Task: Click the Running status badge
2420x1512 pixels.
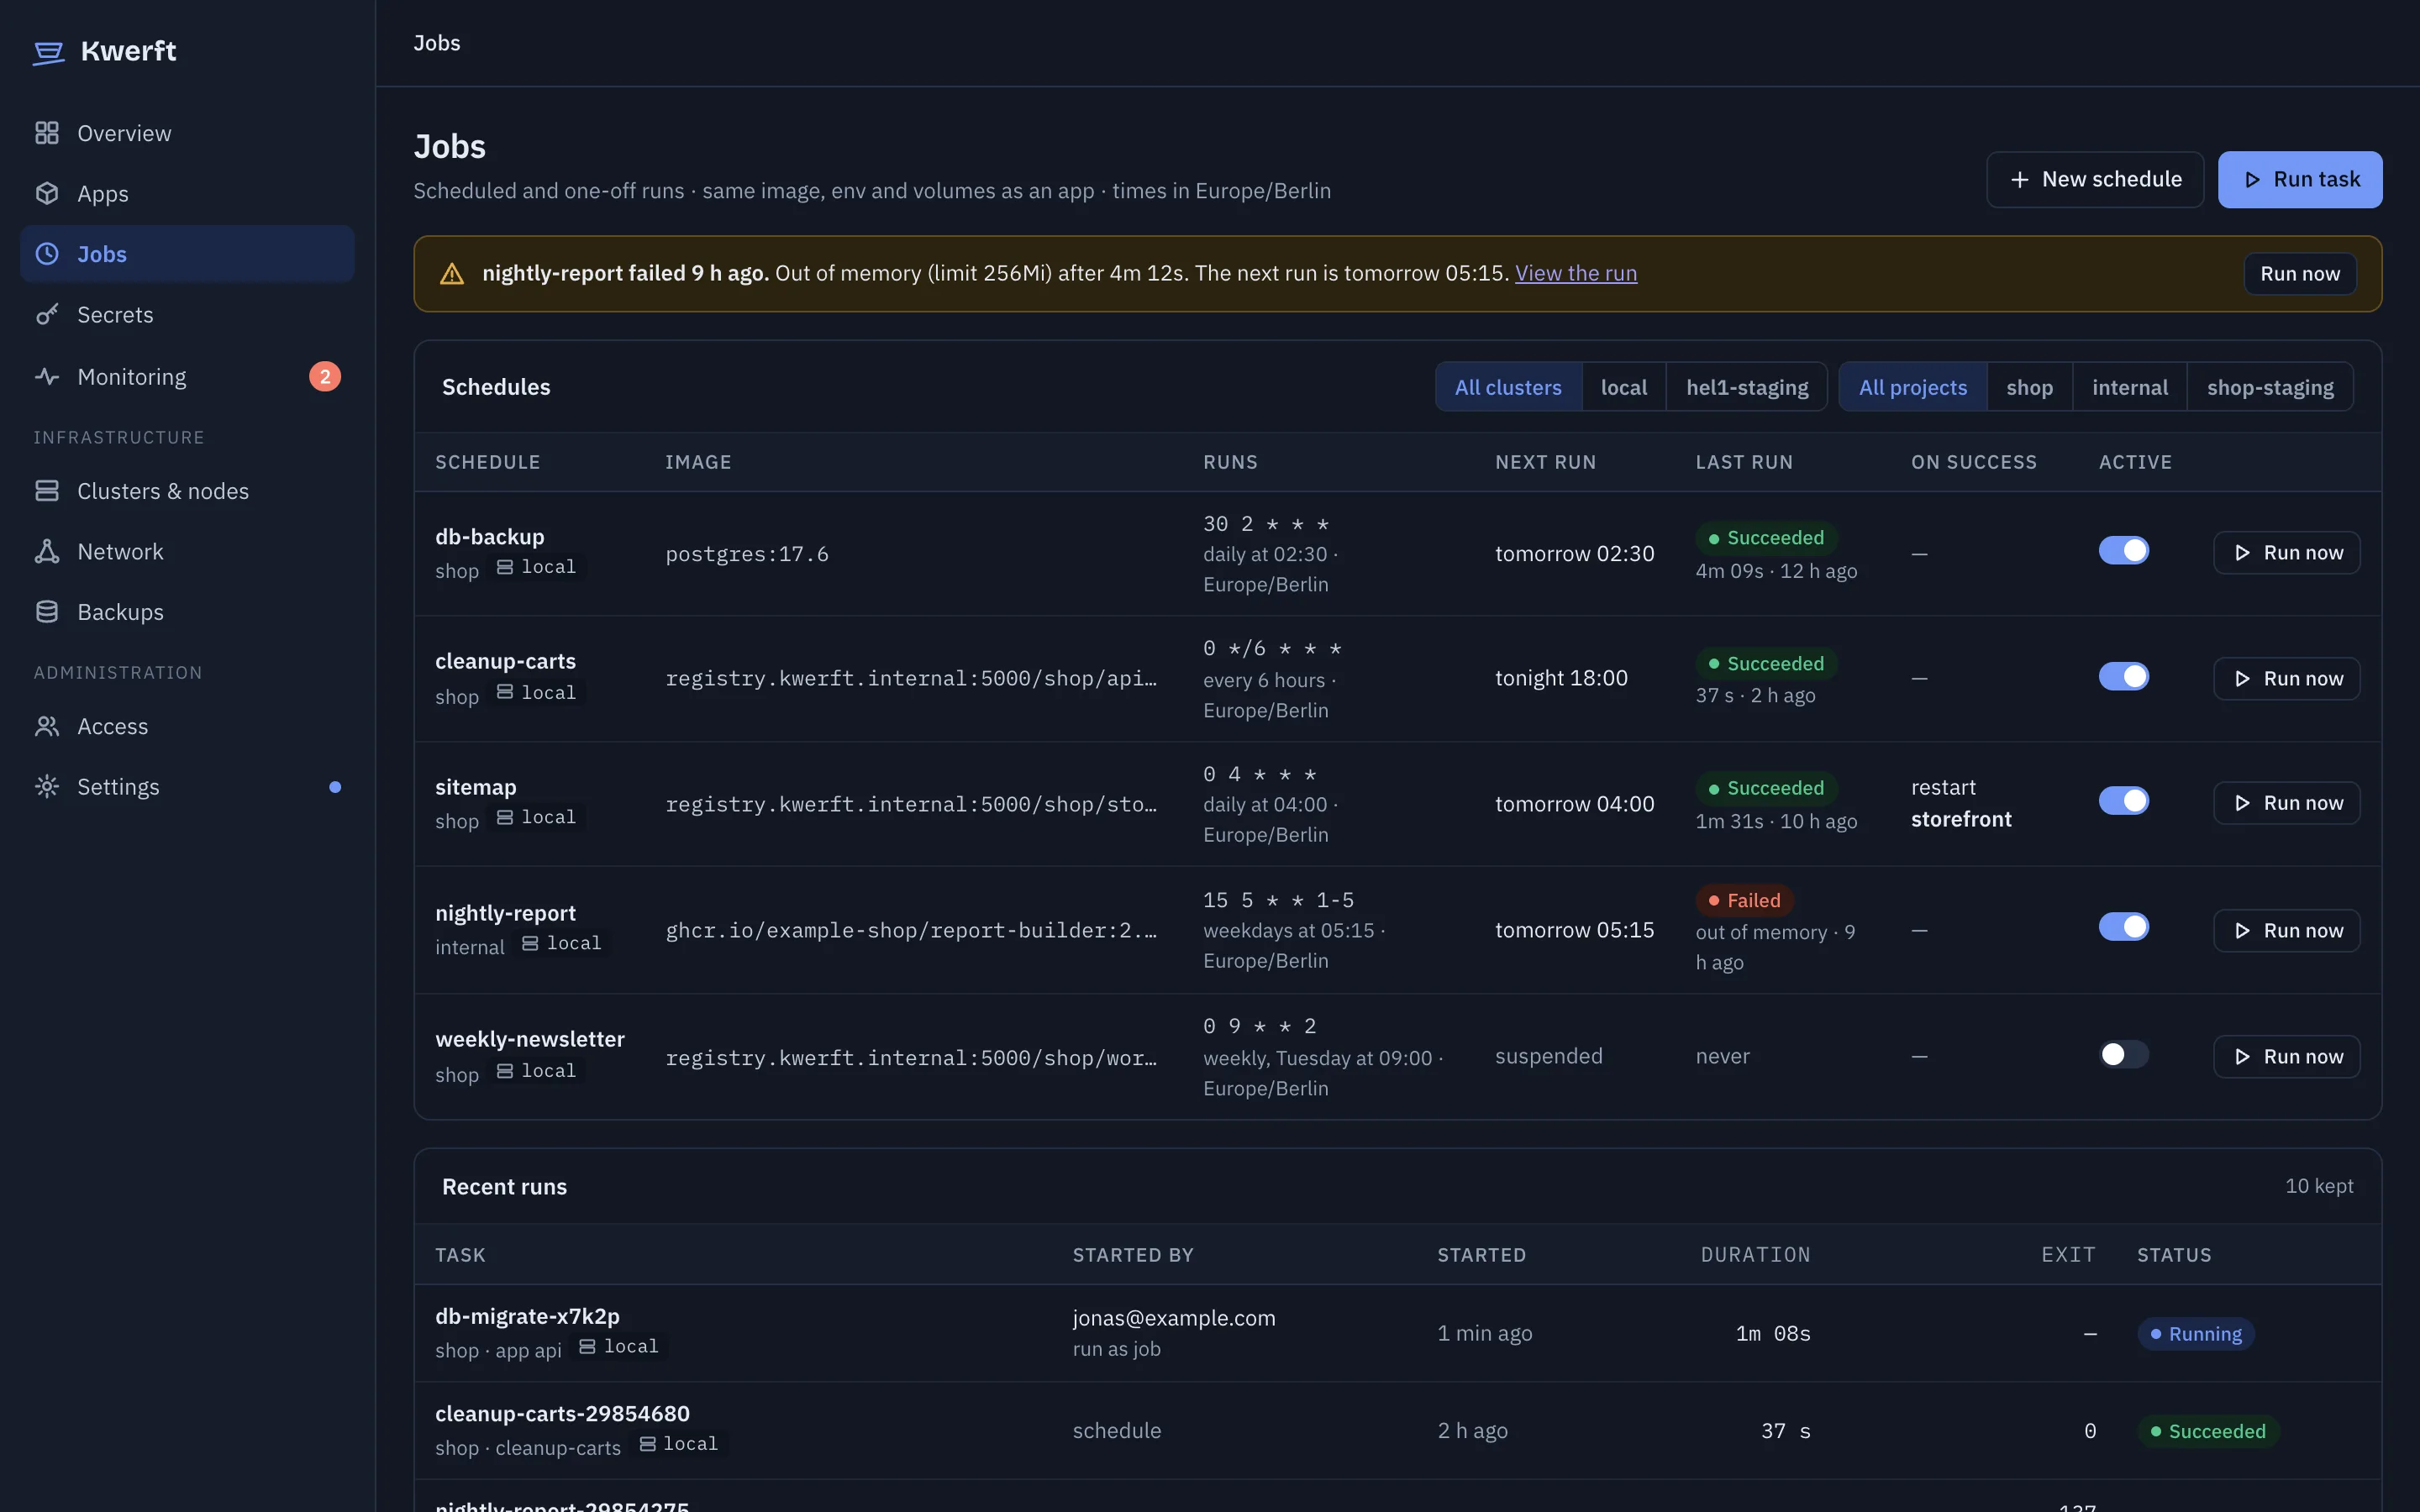Action: tap(2195, 1334)
